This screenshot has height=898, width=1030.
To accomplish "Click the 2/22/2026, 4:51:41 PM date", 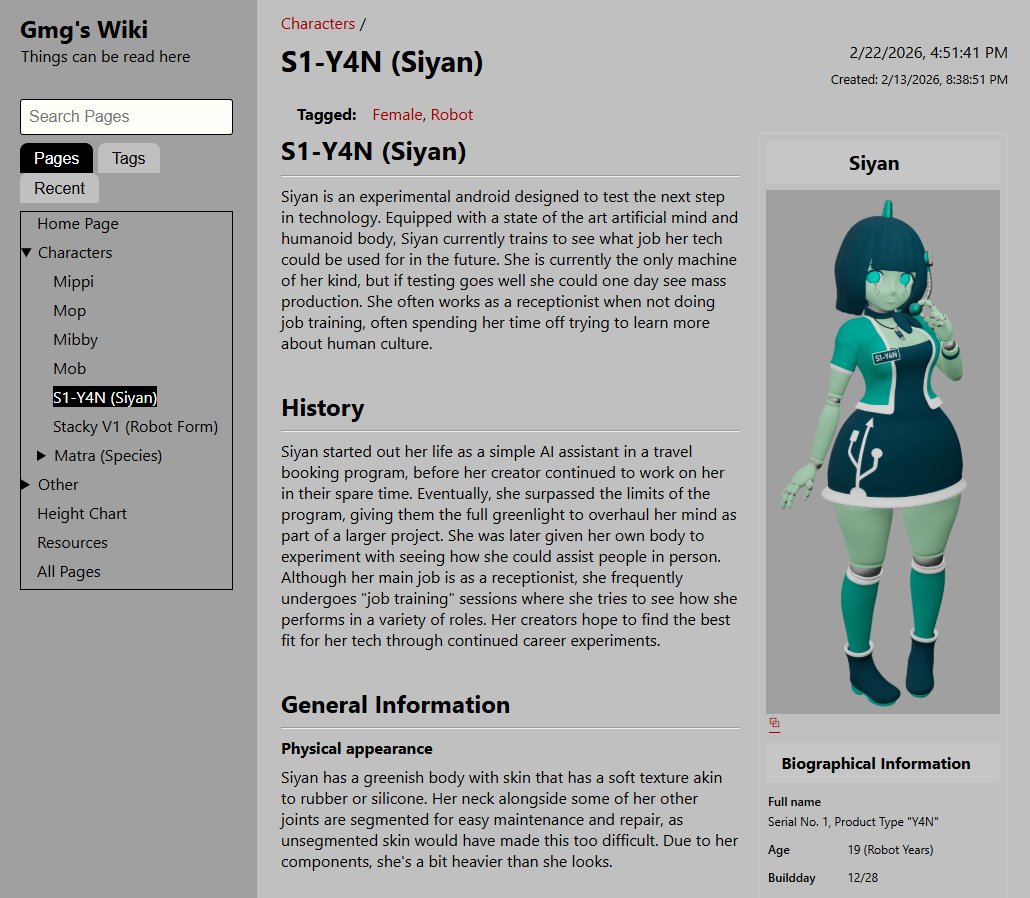I will pyautogui.click(x=928, y=53).
